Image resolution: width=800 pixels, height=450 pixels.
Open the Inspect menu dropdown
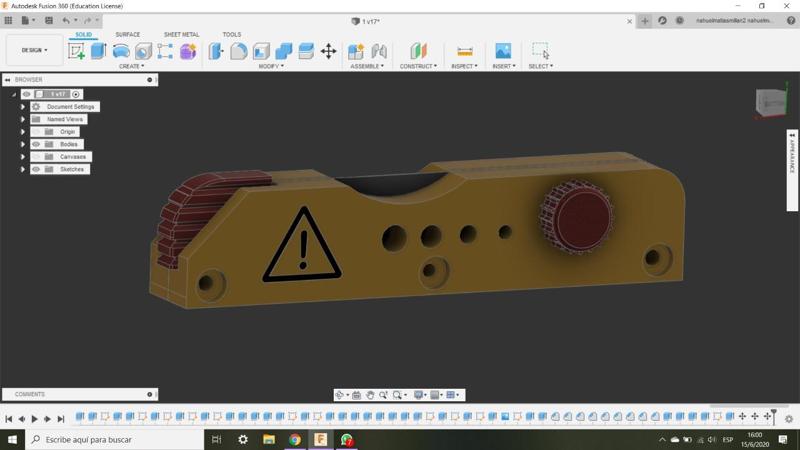(464, 66)
